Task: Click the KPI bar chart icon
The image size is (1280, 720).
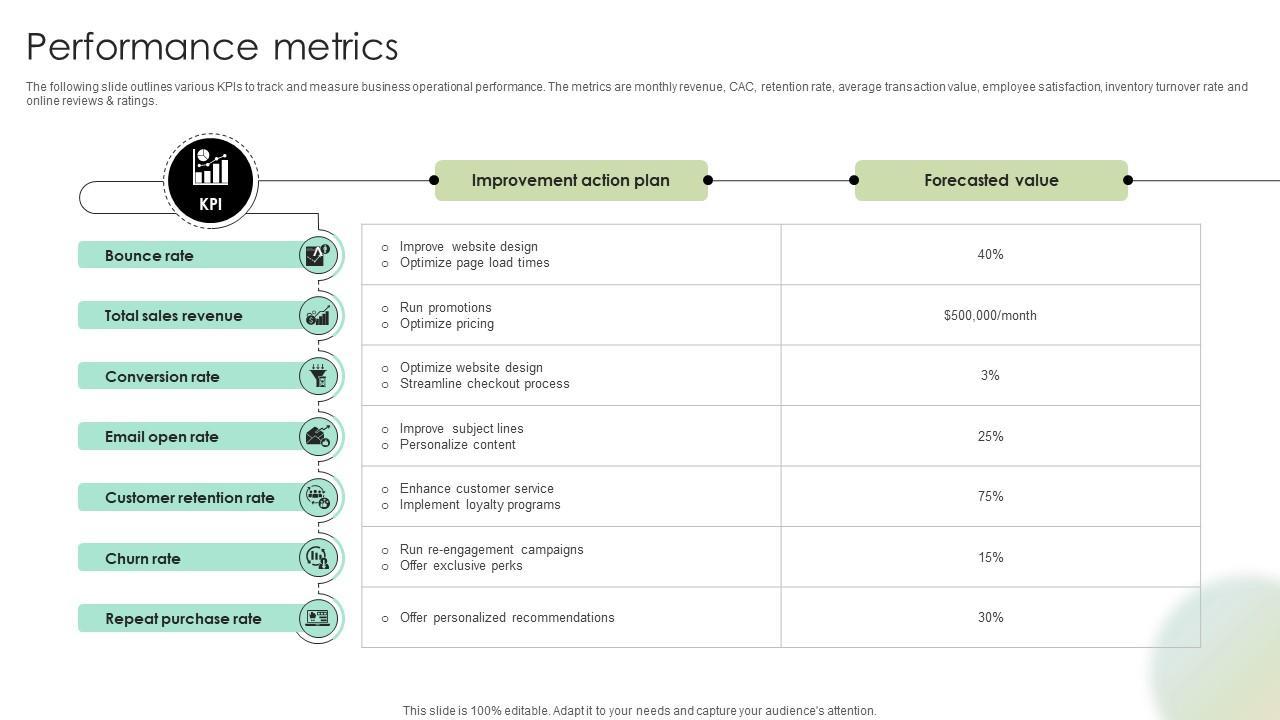Action: point(211,169)
